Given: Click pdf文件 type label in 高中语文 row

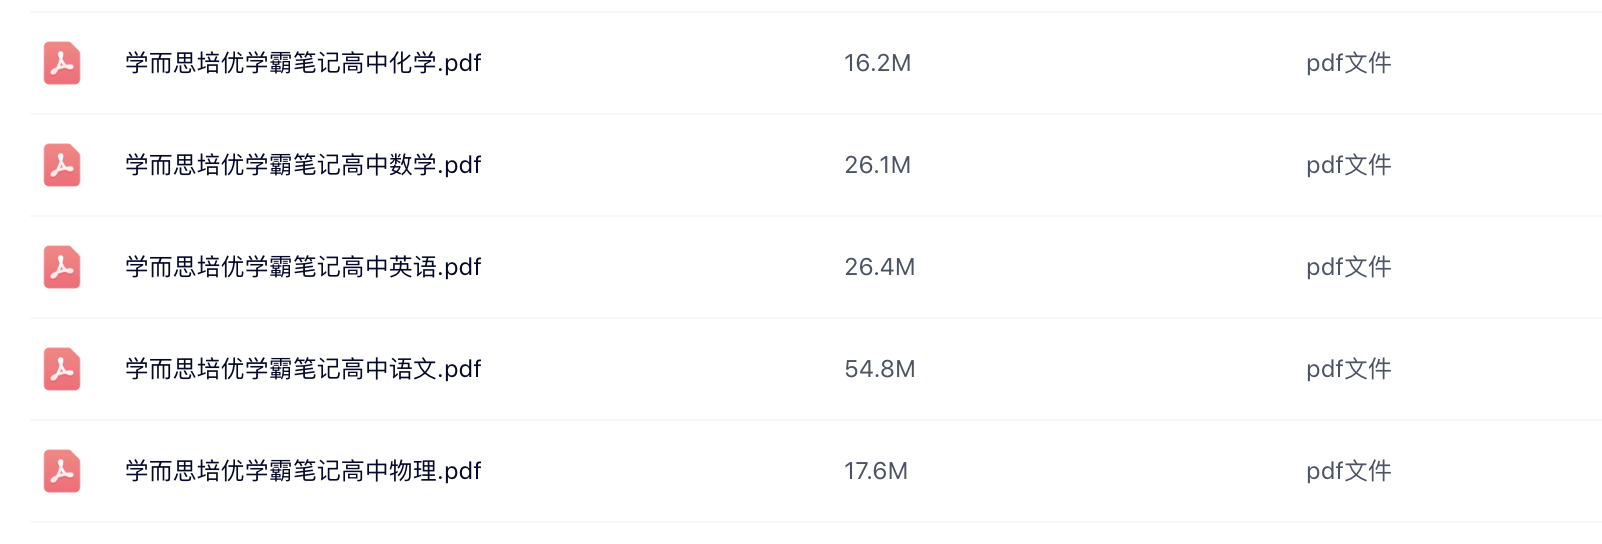Looking at the screenshot, I should click(1348, 369).
